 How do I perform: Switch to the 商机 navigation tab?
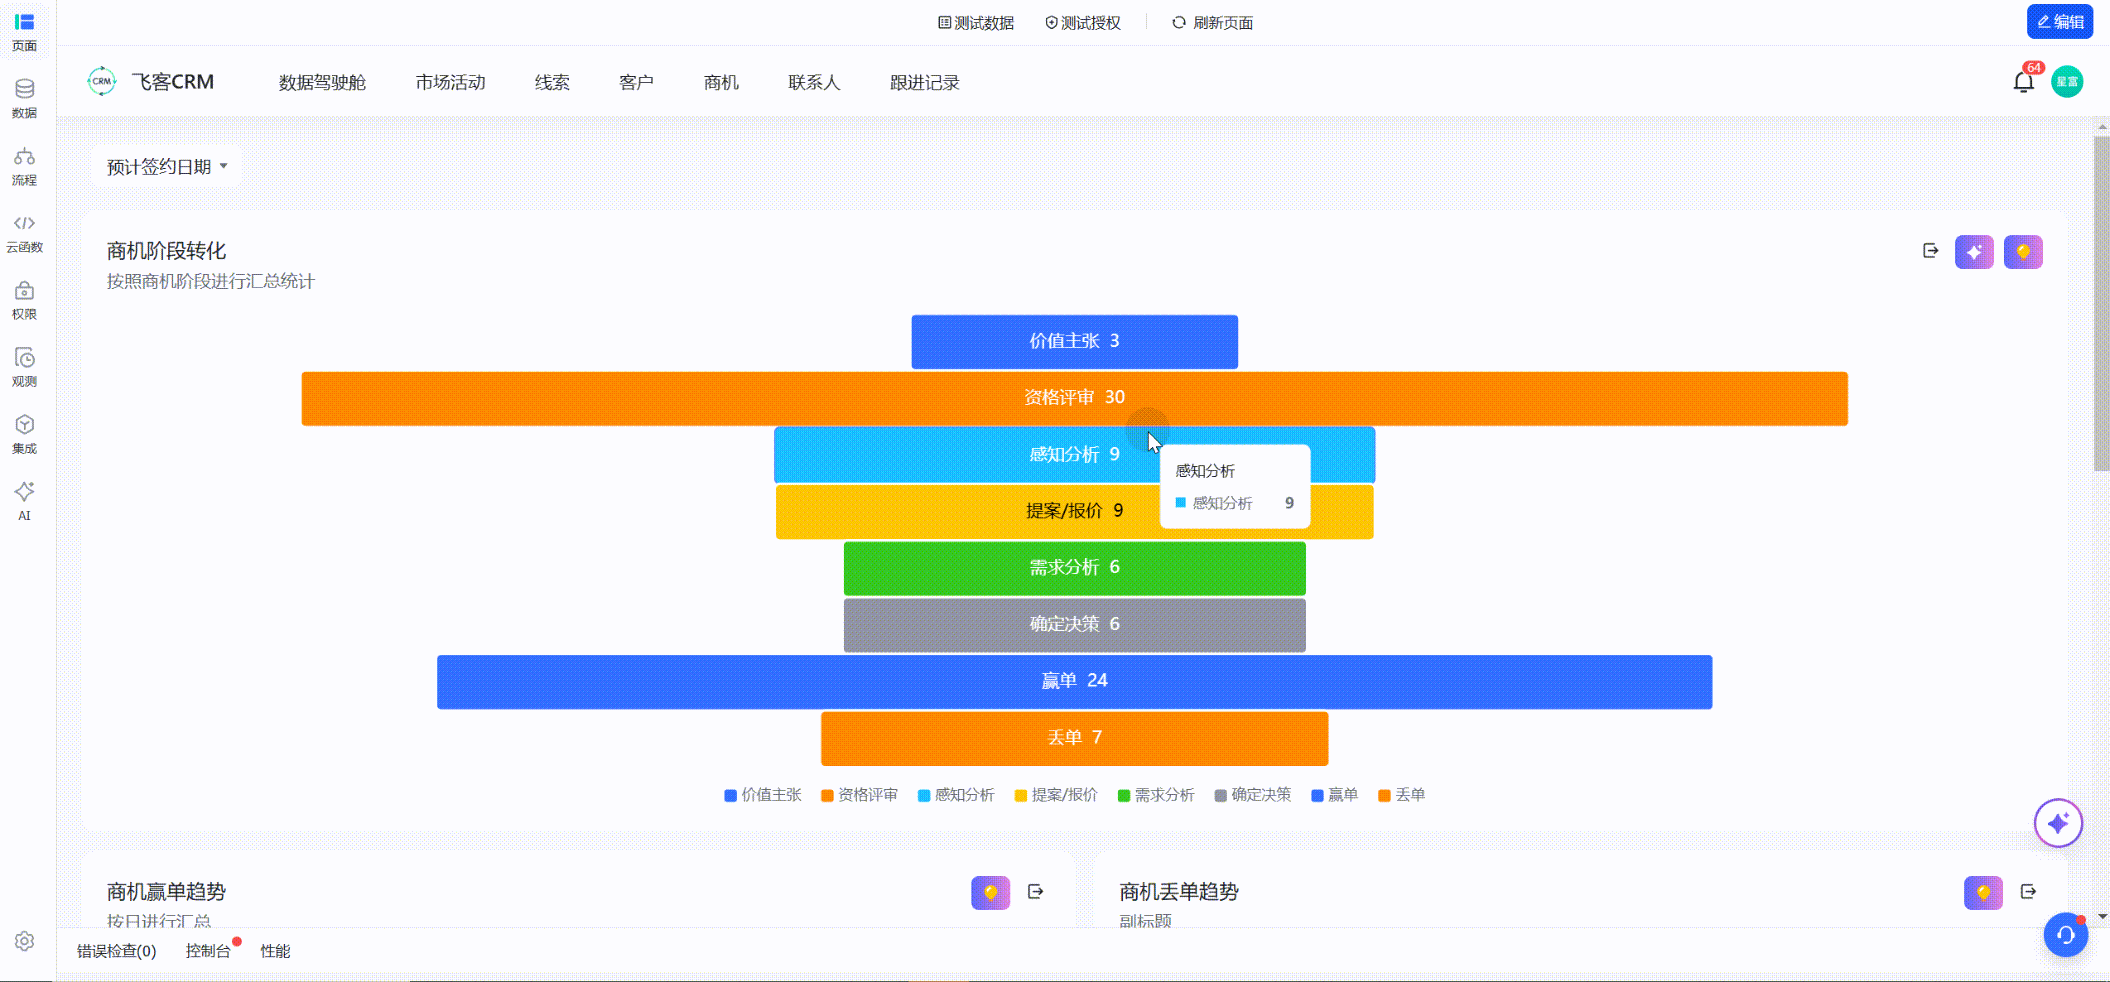pos(721,83)
